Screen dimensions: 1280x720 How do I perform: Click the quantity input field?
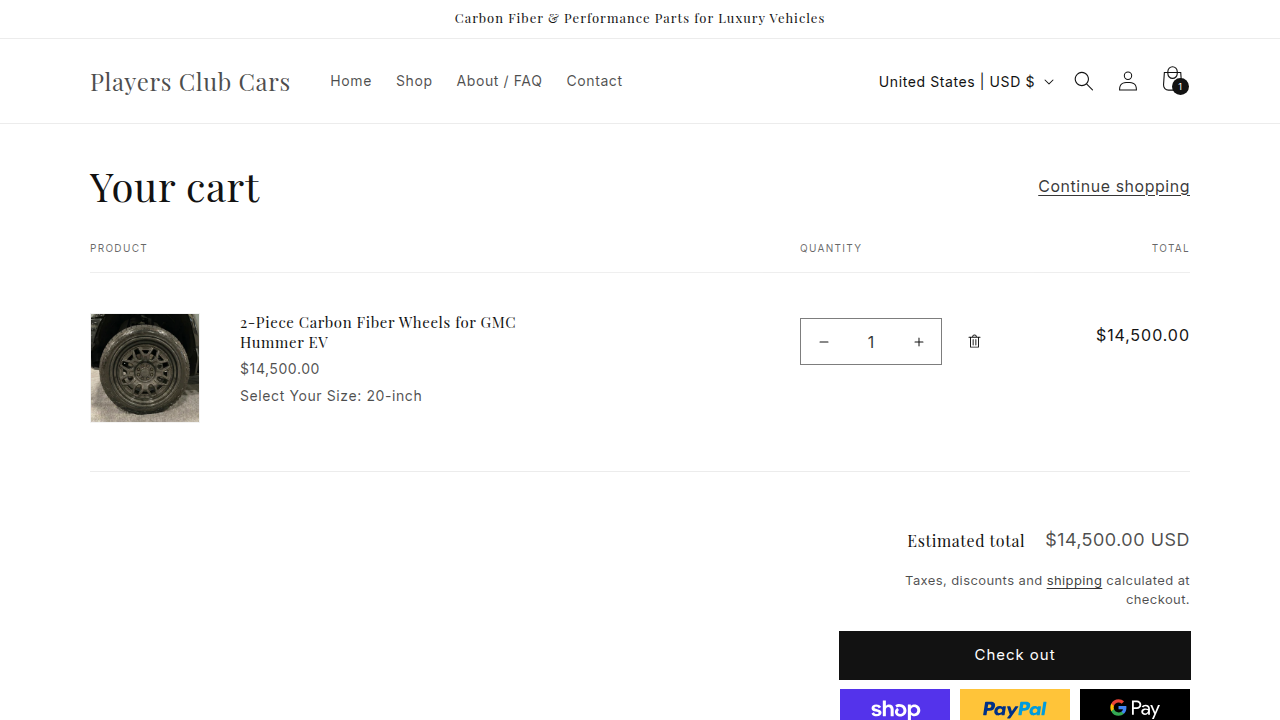871,342
